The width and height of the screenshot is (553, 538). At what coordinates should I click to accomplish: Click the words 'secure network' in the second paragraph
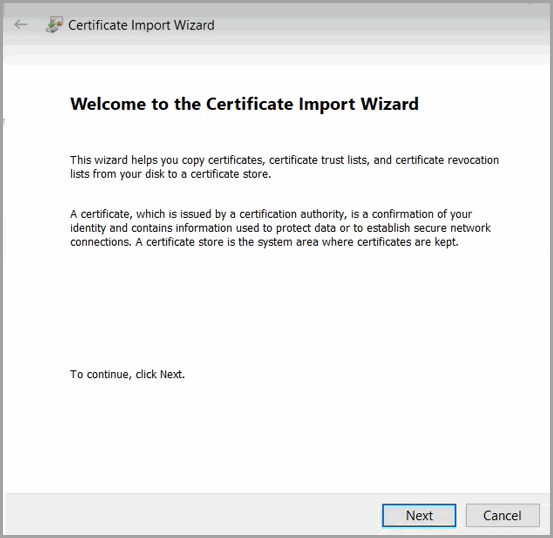pyautogui.click(x=452, y=228)
